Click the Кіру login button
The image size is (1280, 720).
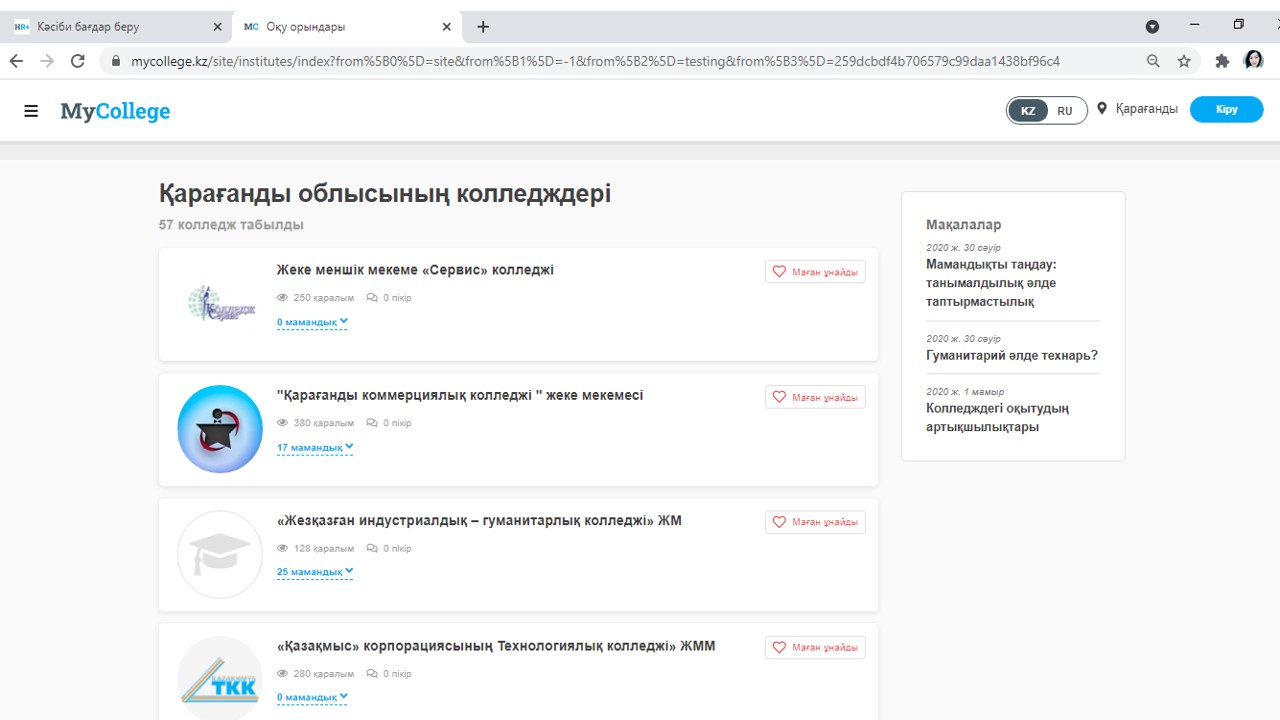[x=1226, y=110]
